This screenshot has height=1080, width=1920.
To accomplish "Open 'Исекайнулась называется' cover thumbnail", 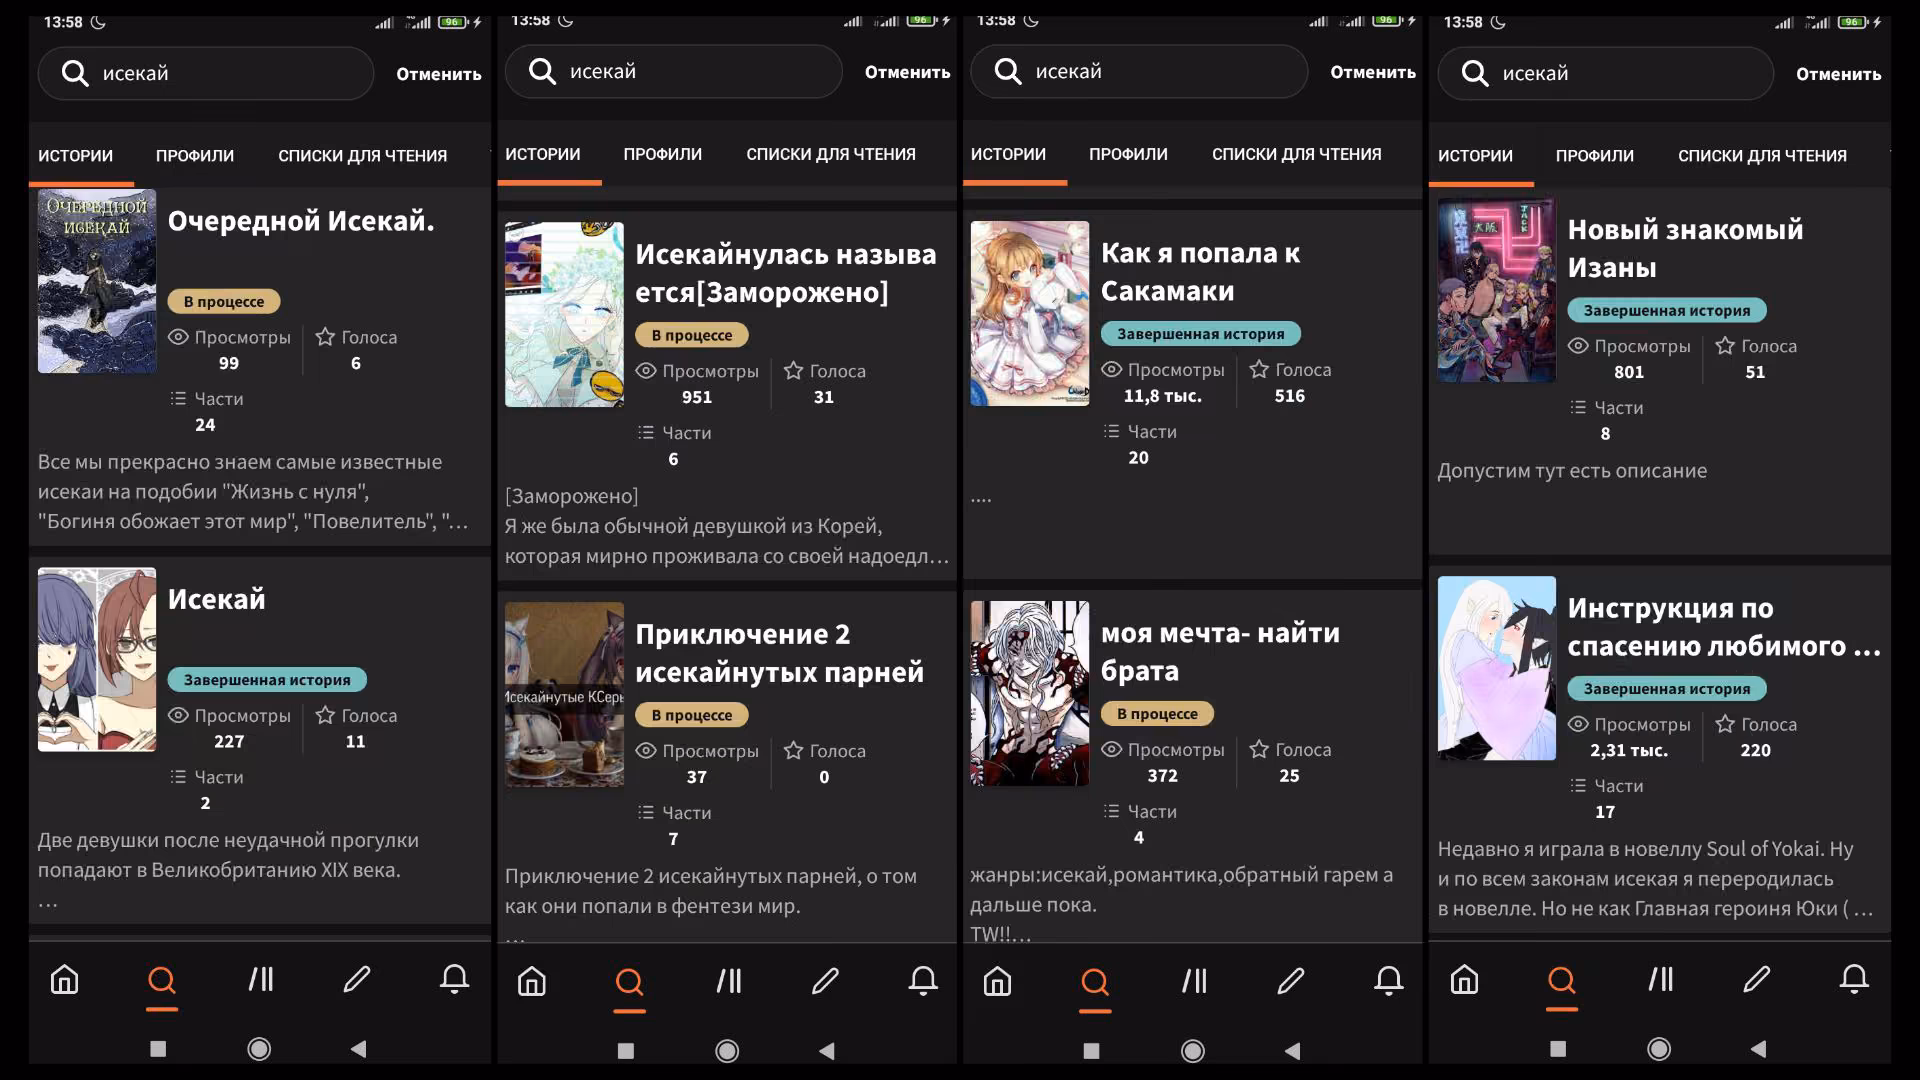I will coord(564,314).
